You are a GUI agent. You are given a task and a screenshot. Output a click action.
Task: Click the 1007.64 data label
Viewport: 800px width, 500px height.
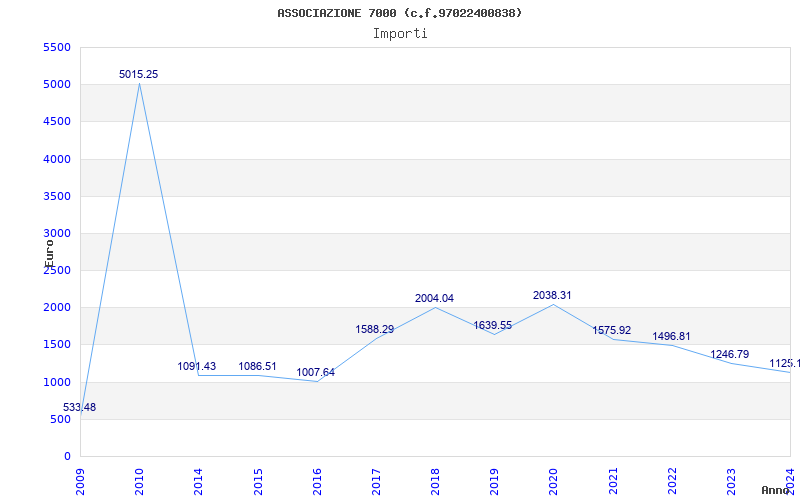click(316, 372)
